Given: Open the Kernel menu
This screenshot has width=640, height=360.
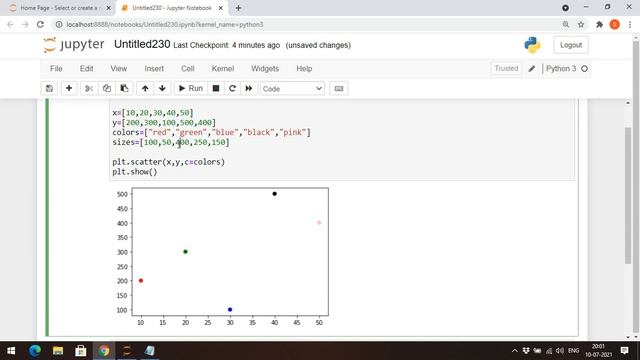Looking at the screenshot, I should click(222, 69).
